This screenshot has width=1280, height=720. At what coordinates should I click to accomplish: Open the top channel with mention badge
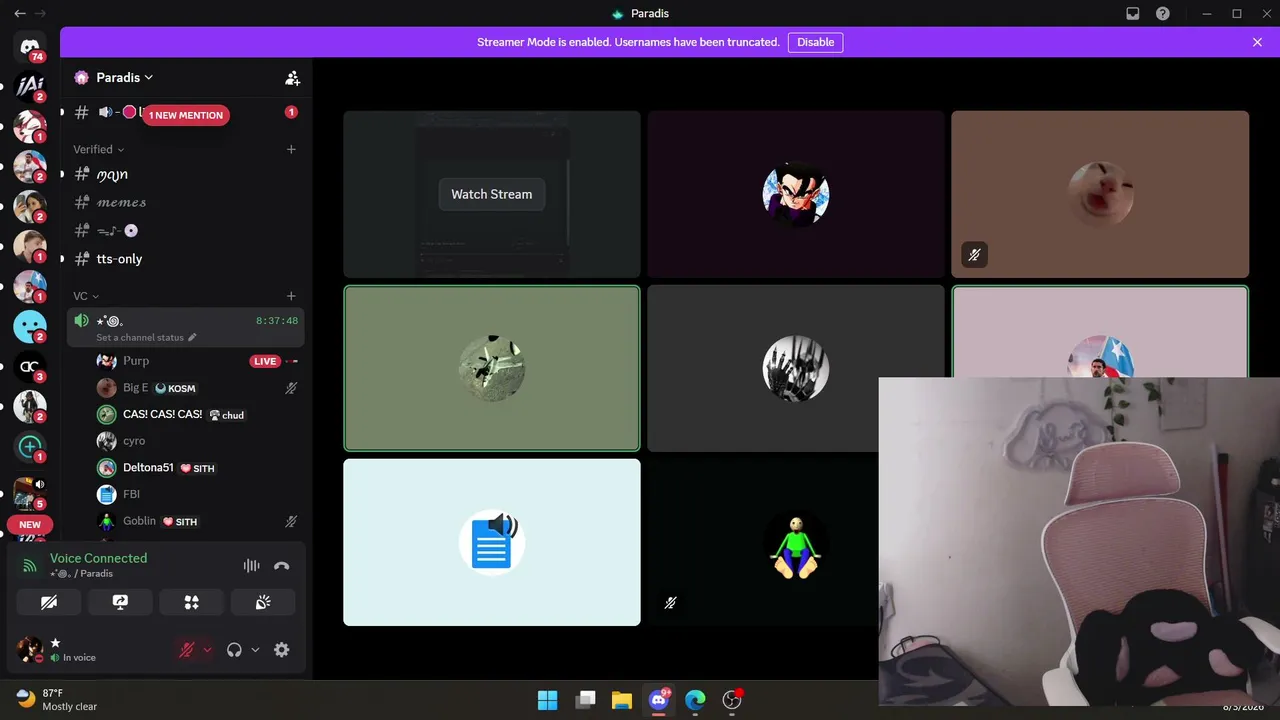(185, 113)
